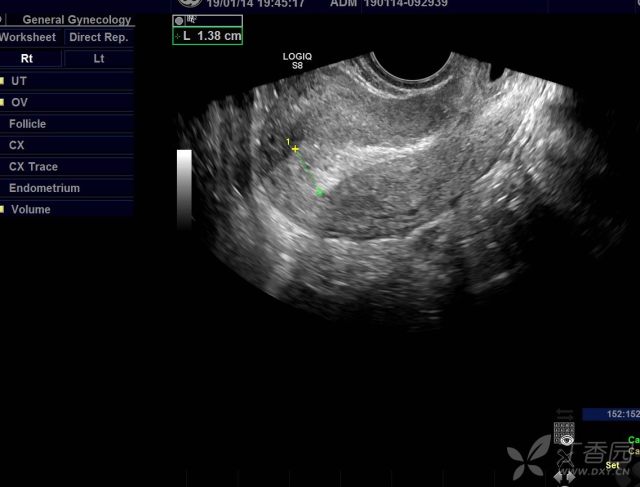Screen dimensions: 640x487
Task: Click the trackball left-right arrows icon
Action: pyautogui.click(x=564, y=476)
